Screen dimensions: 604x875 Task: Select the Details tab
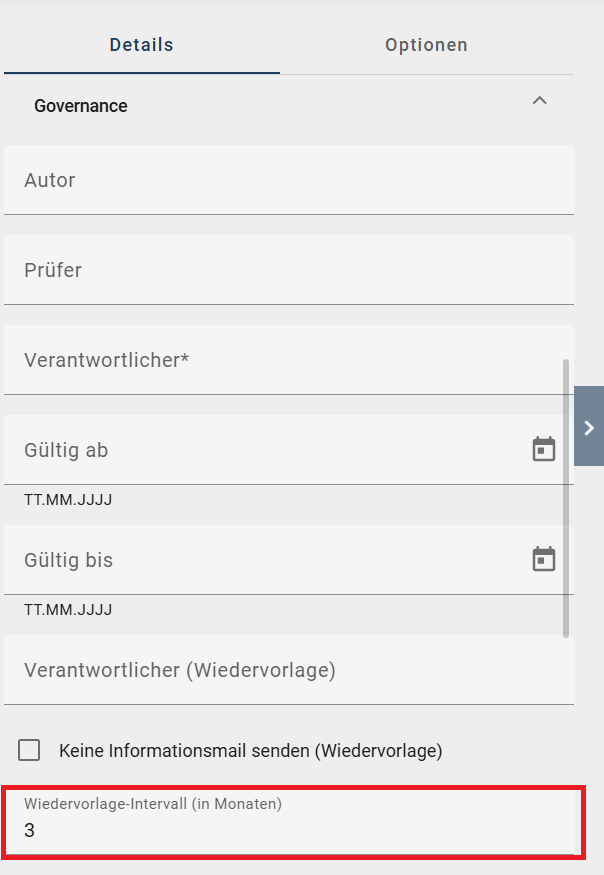pyautogui.click(x=141, y=44)
